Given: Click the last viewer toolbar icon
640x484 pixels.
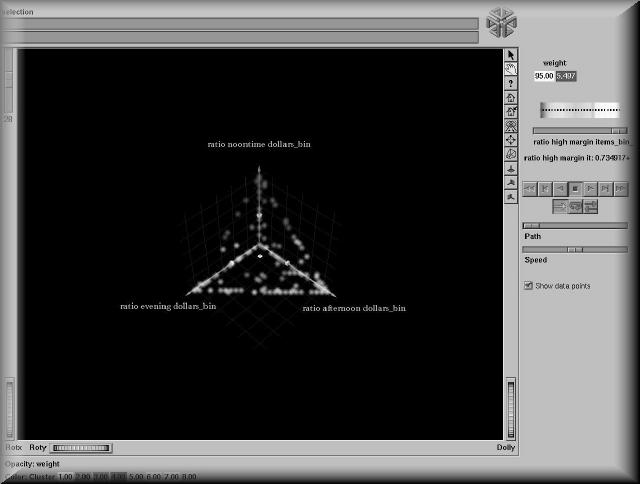Looking at the screenshot, I should coord(511,197).
